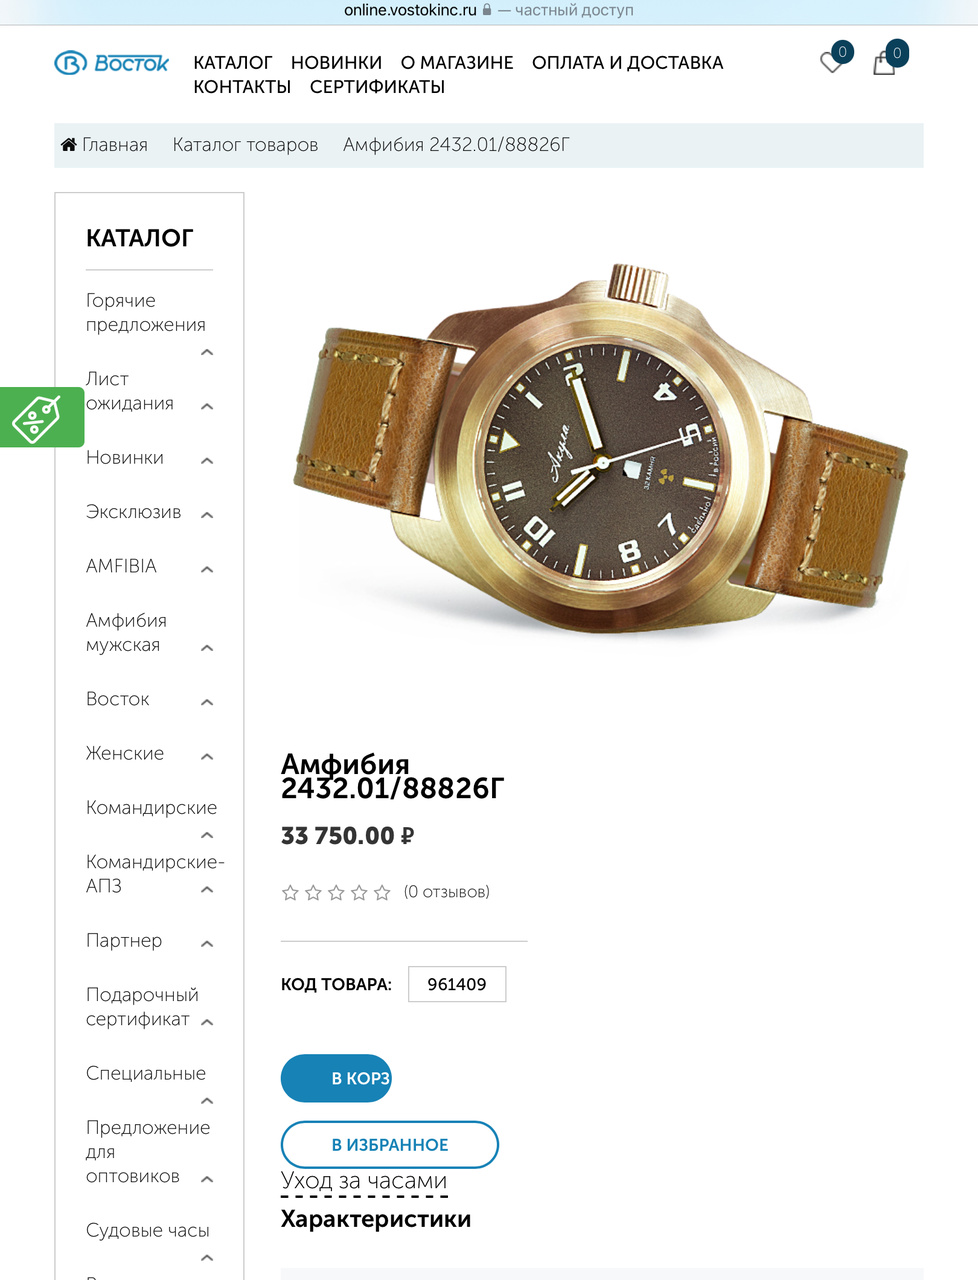The image size is (978, 1280).
Task: Rate the product with the fifth star
Action: coord(382,893)
